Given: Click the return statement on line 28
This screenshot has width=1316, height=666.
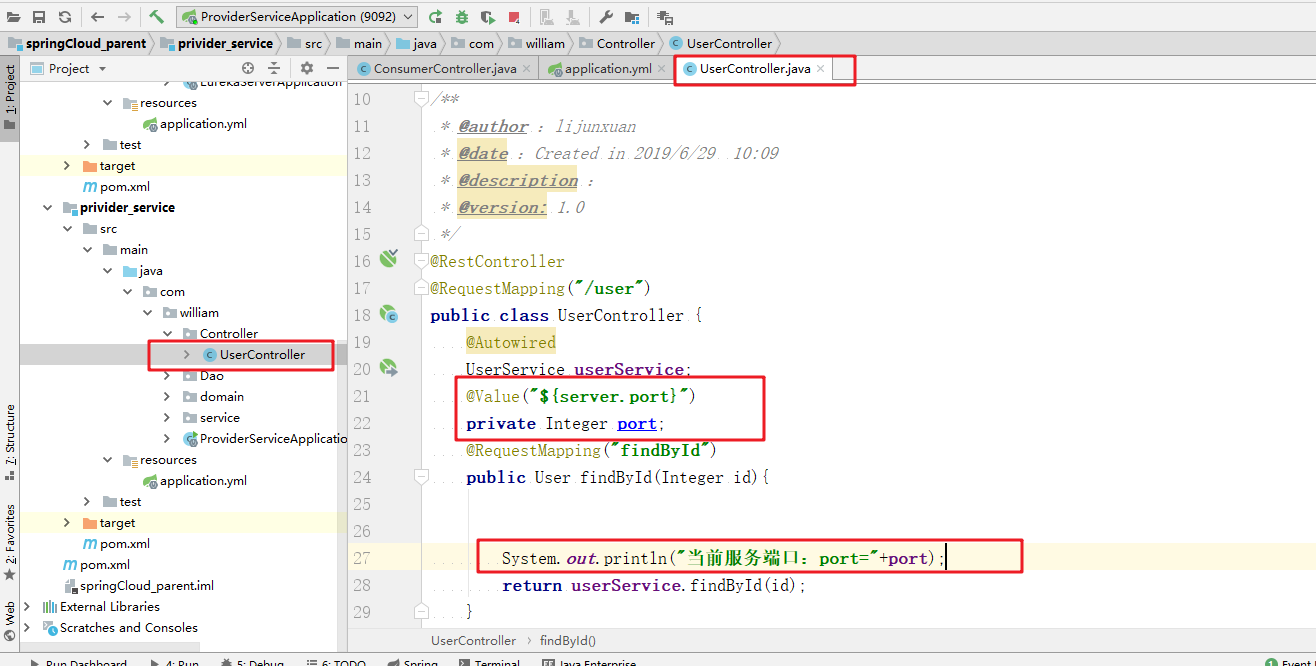Looking at the screenshot, I should [x=654, y=585].
